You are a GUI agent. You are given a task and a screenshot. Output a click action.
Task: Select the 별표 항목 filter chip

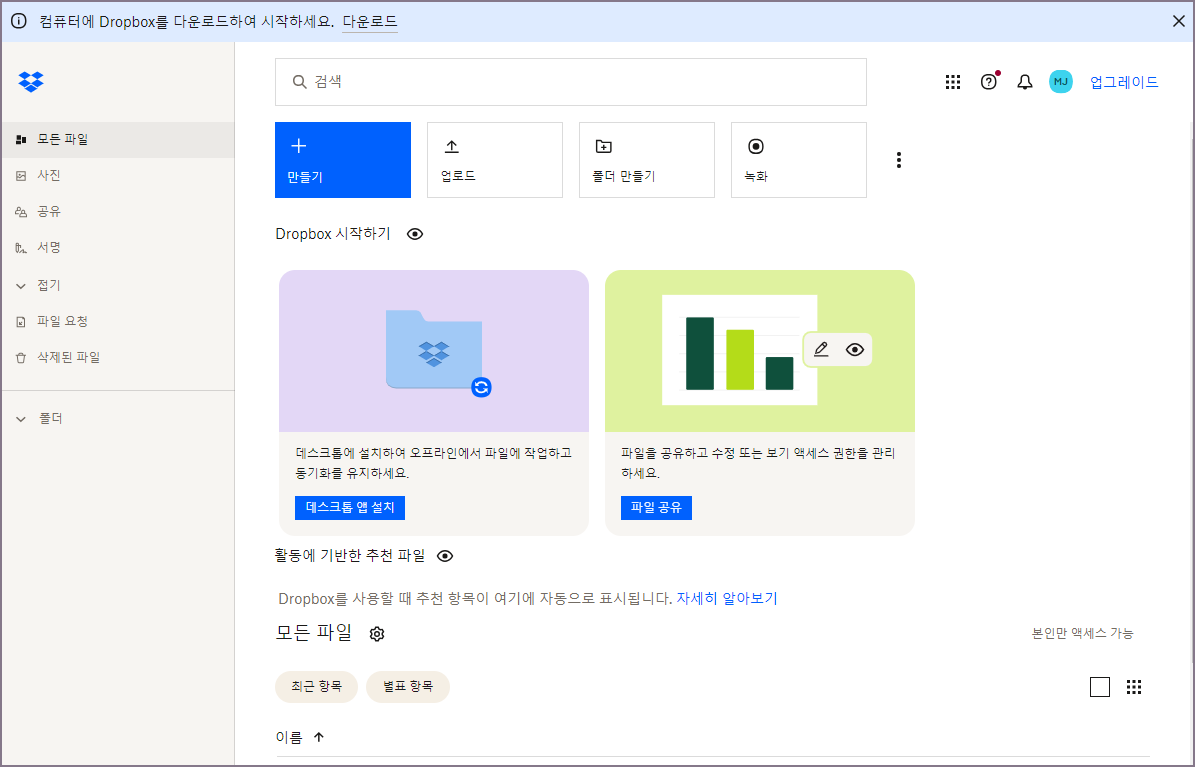[408, 687]
